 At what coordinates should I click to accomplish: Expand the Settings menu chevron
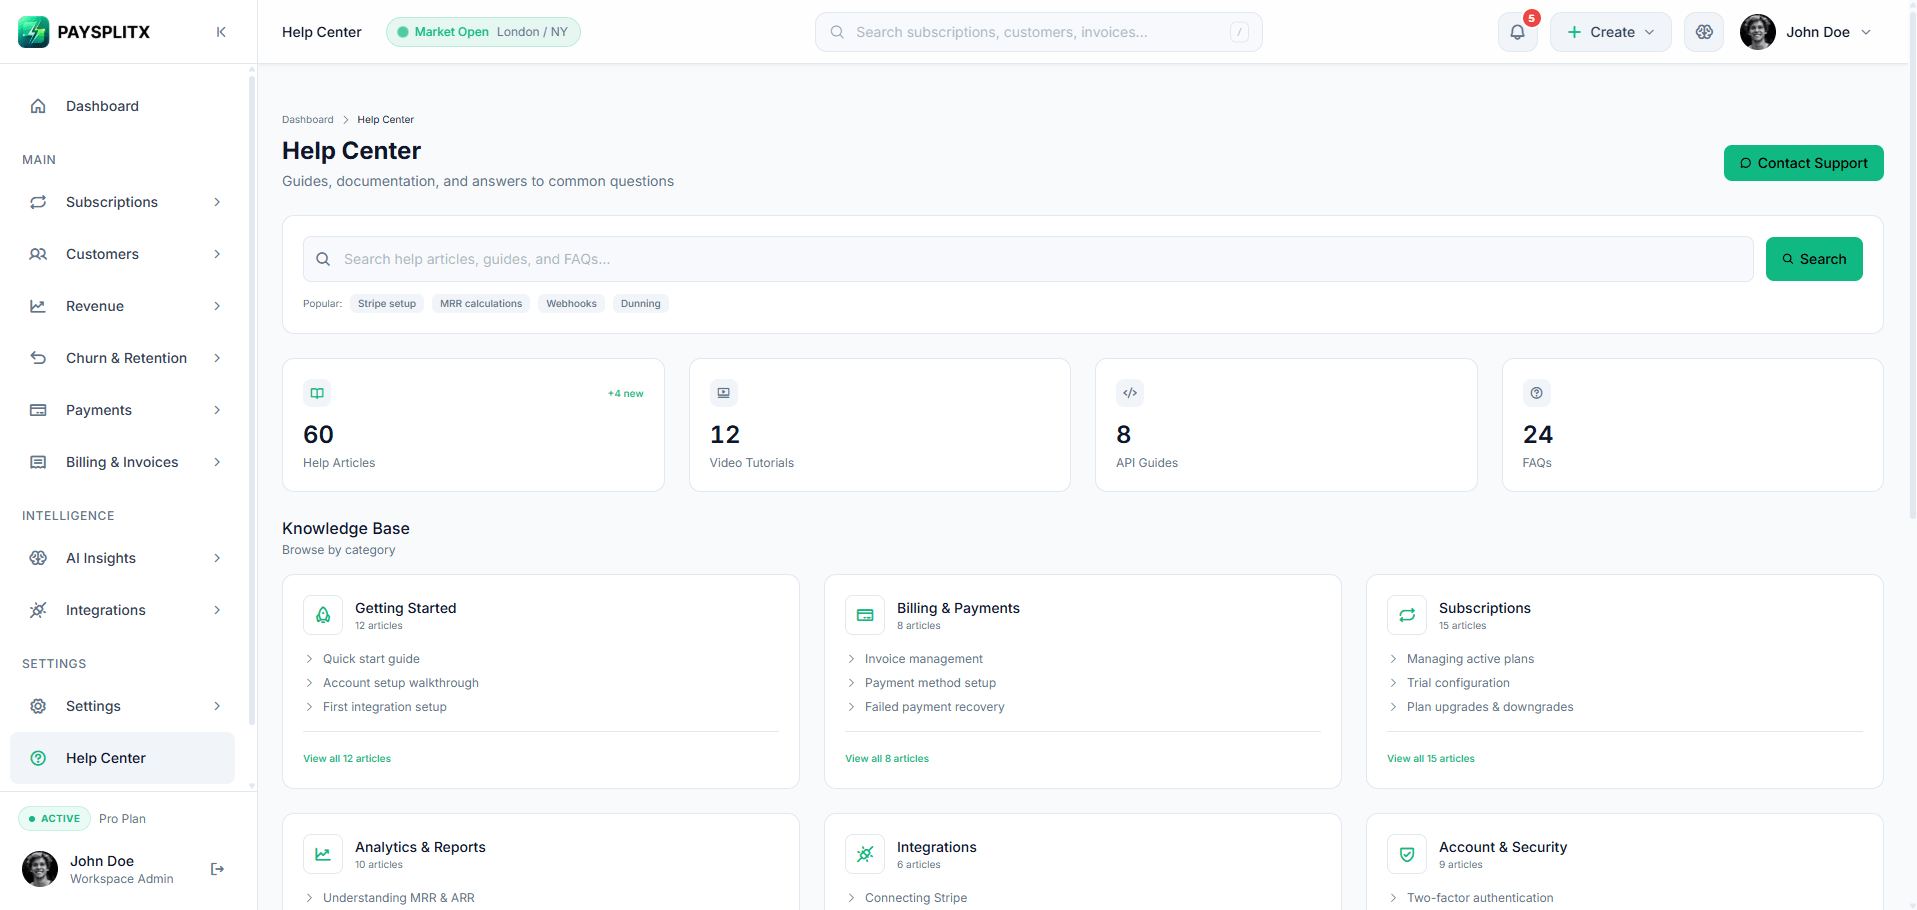(x=217, y=706)
